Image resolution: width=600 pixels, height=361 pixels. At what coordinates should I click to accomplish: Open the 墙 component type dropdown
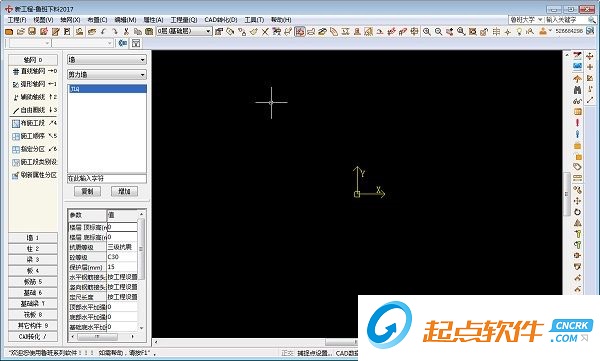tap(107, 60)
